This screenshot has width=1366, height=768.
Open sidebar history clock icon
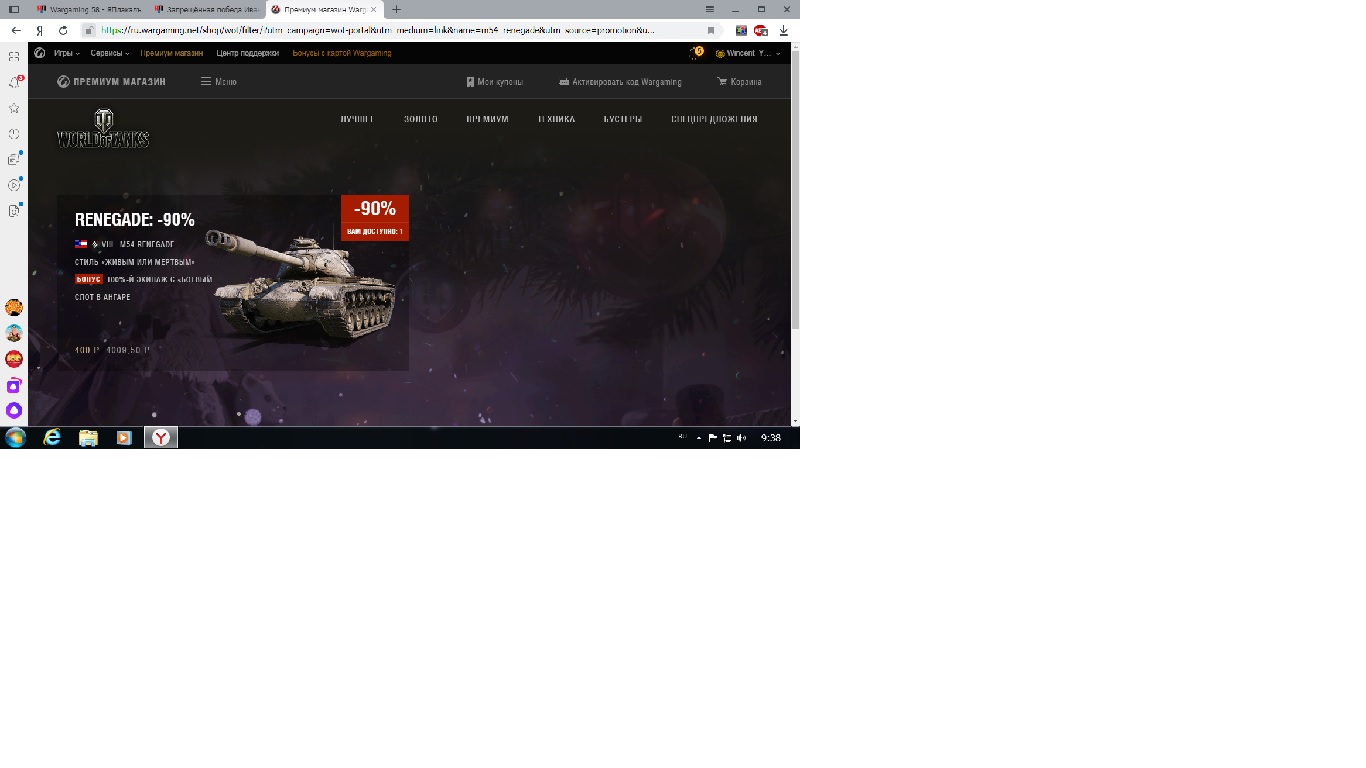(14, 134)
